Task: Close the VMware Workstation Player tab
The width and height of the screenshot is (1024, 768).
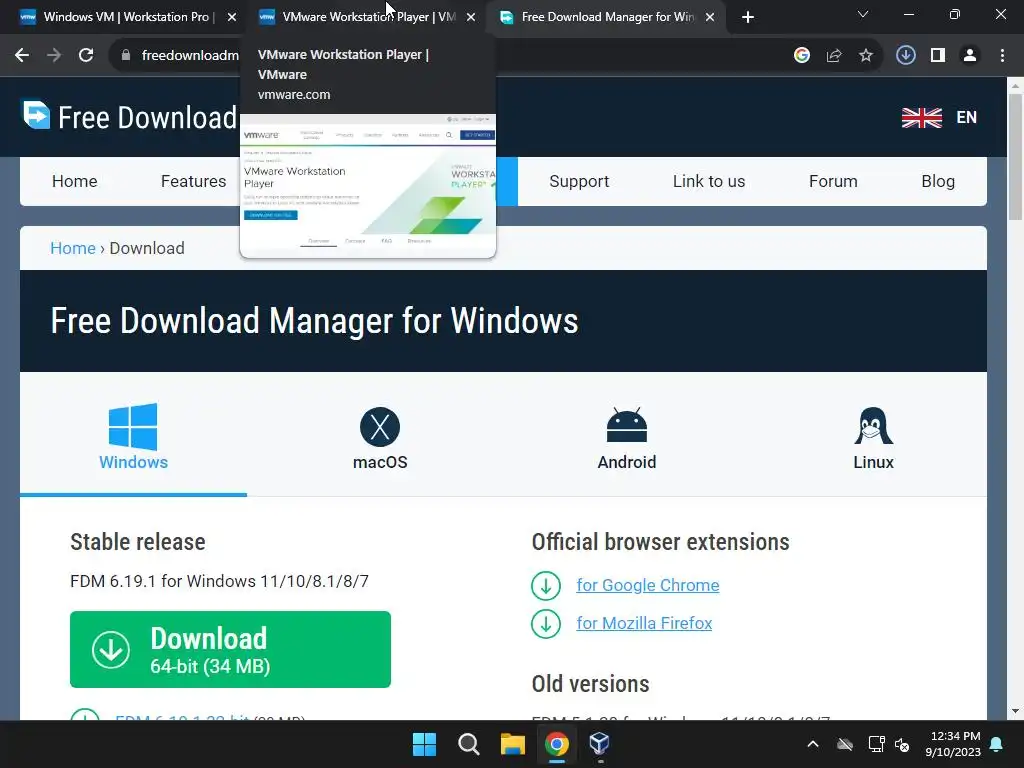Action: 471,18
